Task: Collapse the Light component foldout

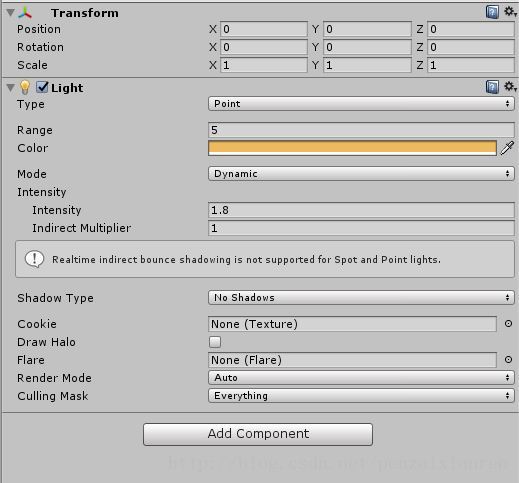Action: coord(11,88)
